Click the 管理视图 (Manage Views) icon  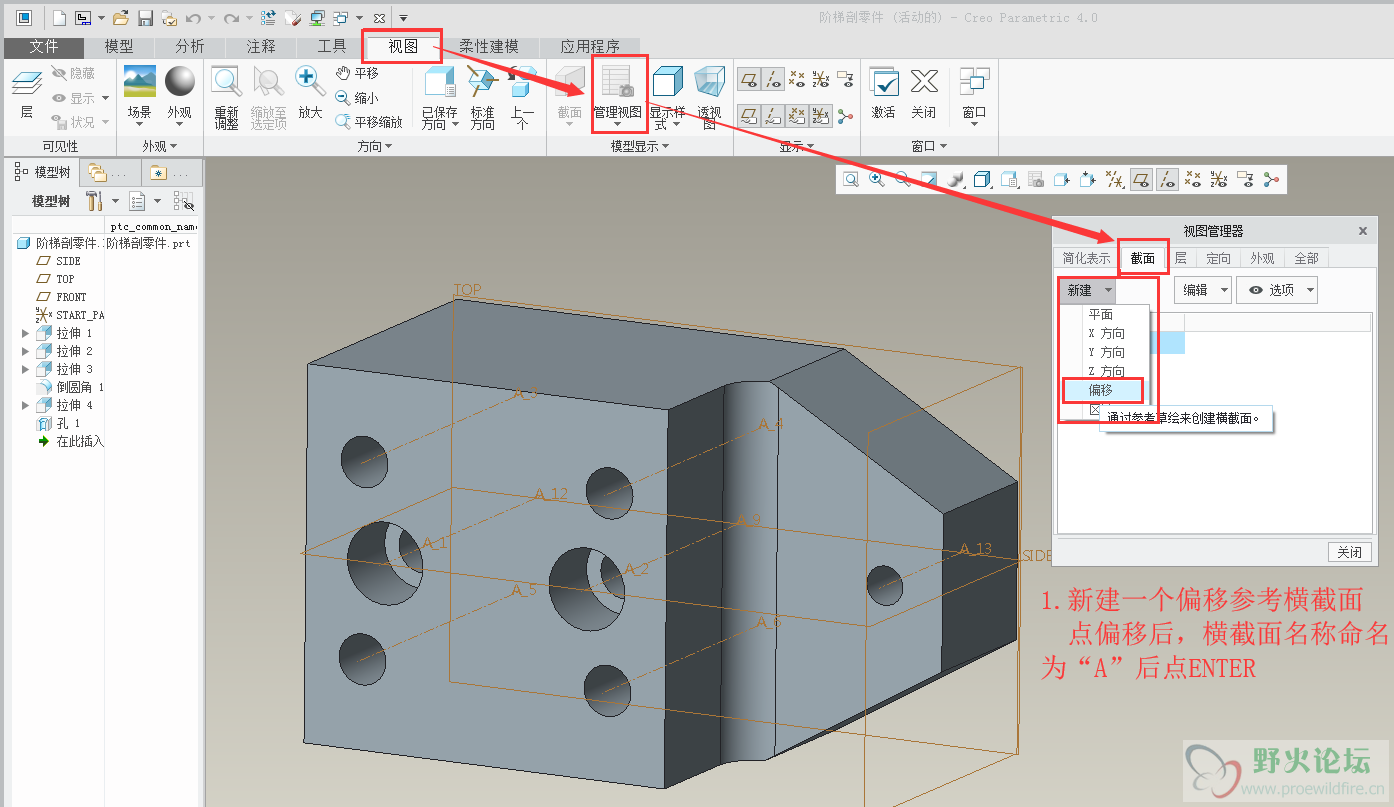(x=617, y=84)
